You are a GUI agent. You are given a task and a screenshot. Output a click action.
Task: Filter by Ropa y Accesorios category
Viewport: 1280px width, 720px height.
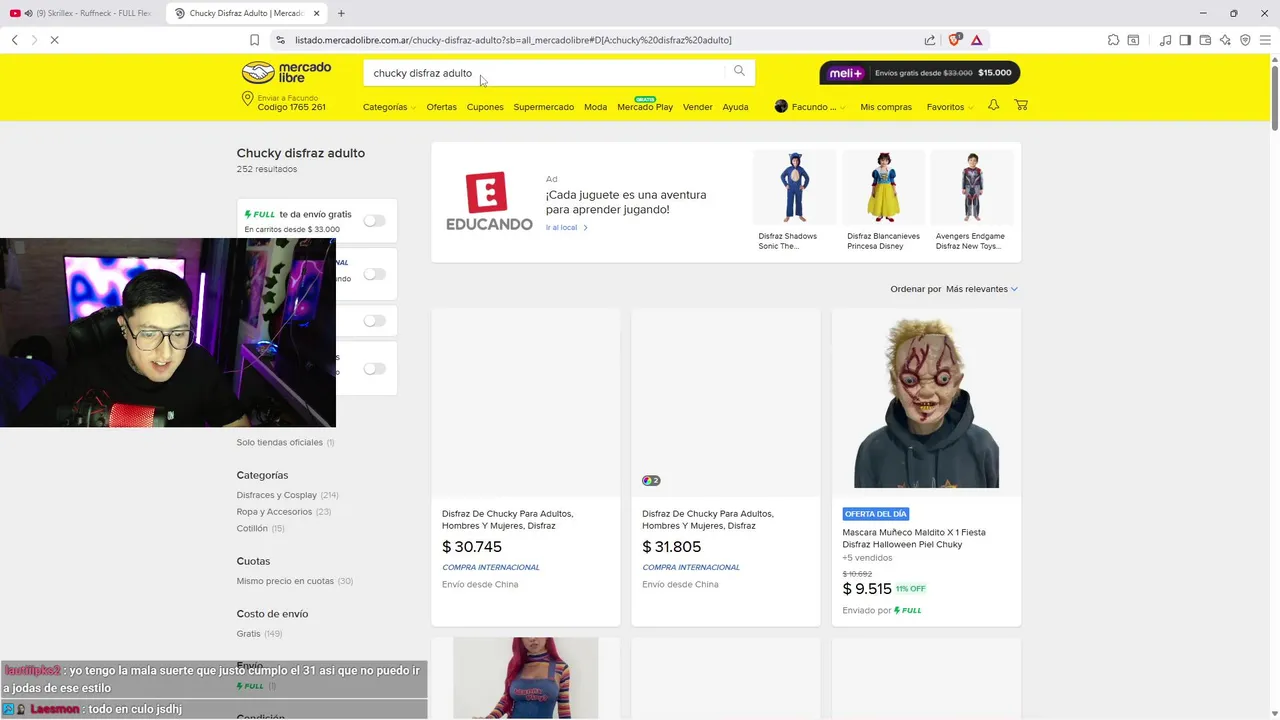click(x=274, y=512)
